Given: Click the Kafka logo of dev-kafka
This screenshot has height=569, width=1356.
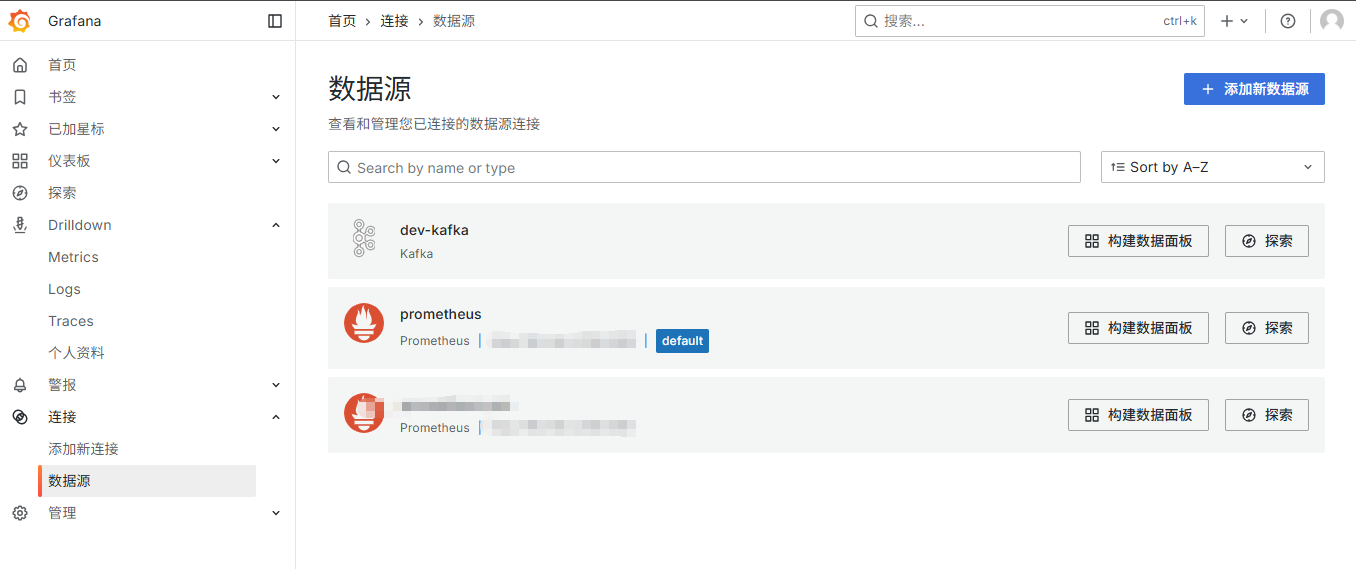Looking at the screenshot, I should click(x=364, y=239).
